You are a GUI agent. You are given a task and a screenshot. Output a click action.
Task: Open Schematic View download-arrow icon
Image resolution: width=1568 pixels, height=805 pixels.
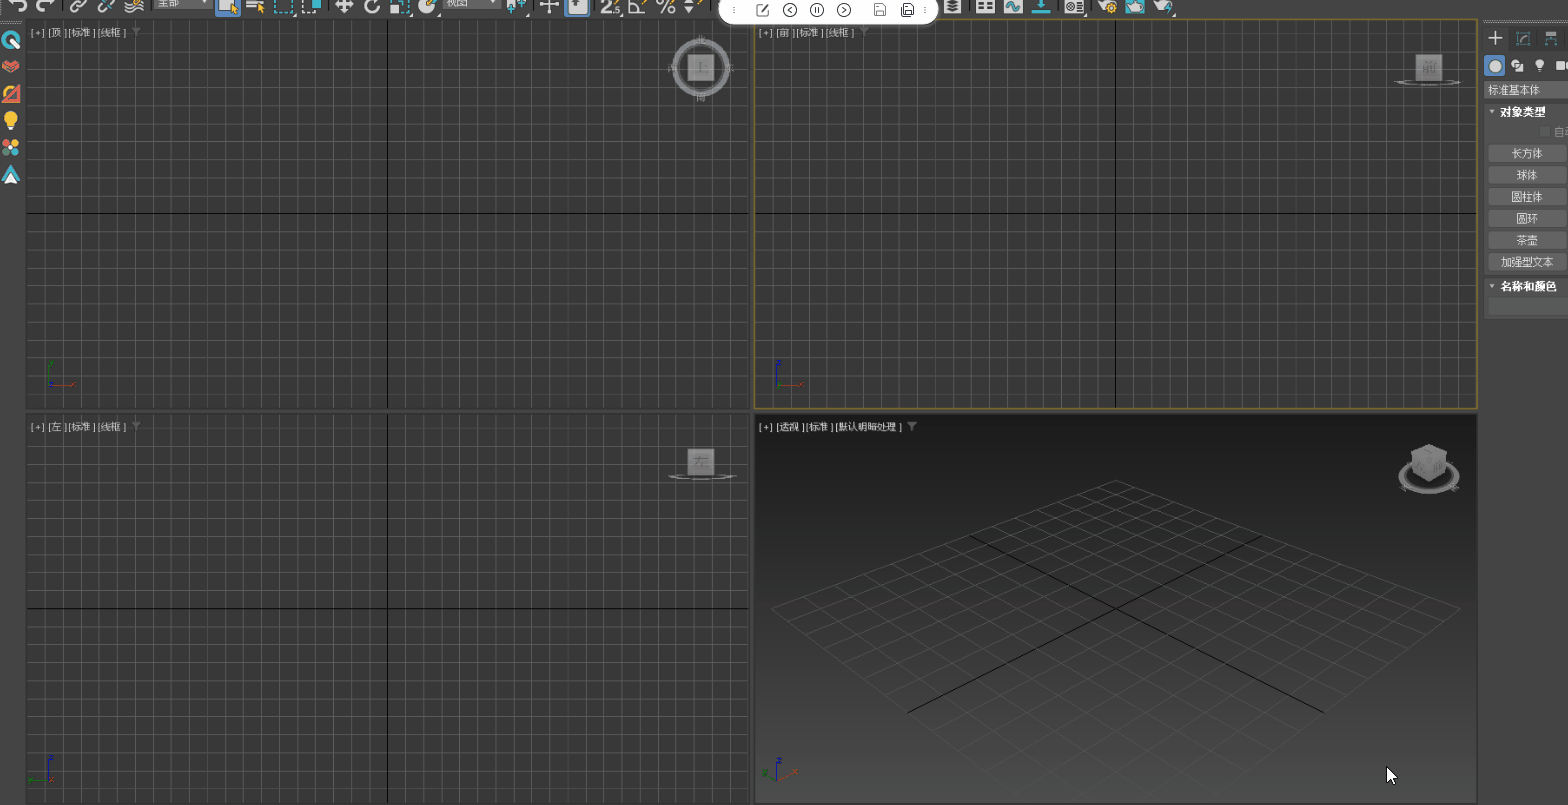1041,6
